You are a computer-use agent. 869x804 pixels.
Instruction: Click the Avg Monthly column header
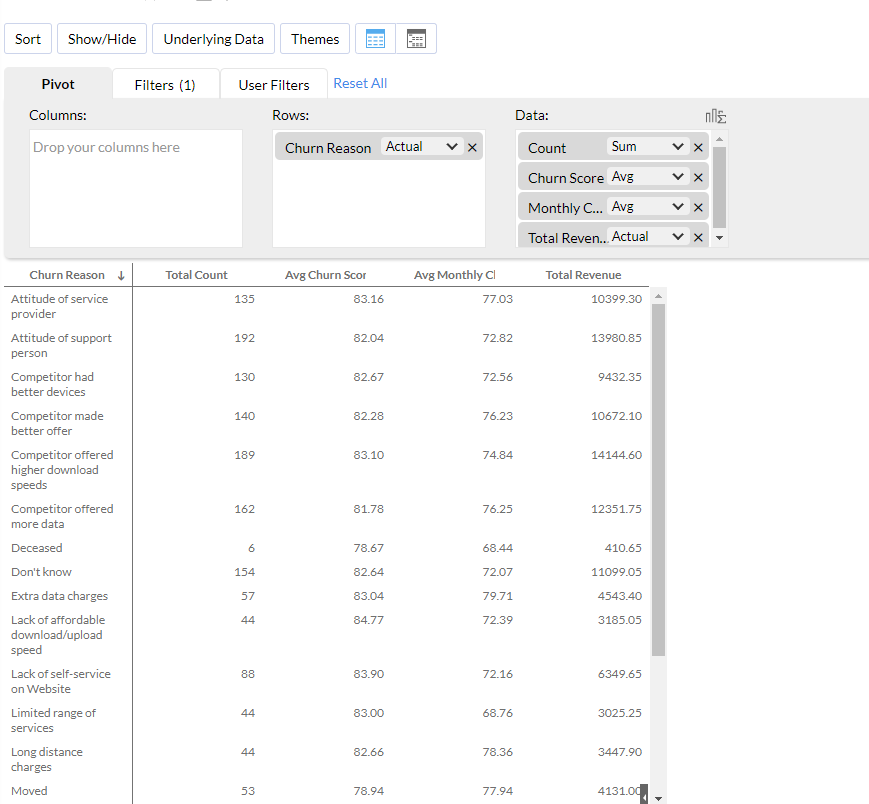point(454,275)
